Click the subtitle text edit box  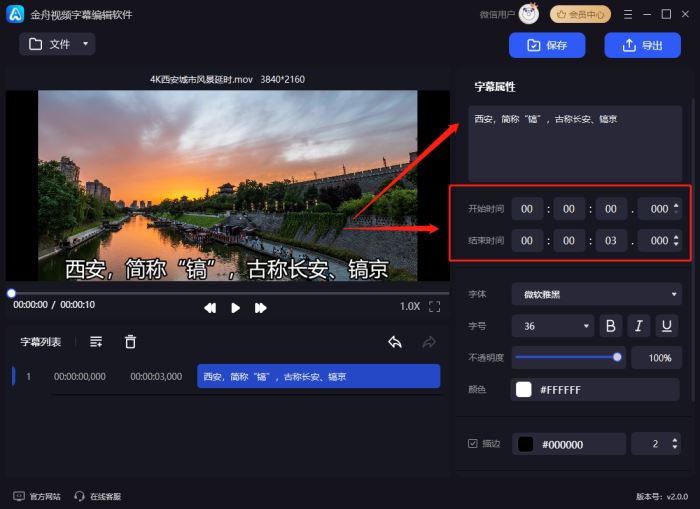coord(575,143)
